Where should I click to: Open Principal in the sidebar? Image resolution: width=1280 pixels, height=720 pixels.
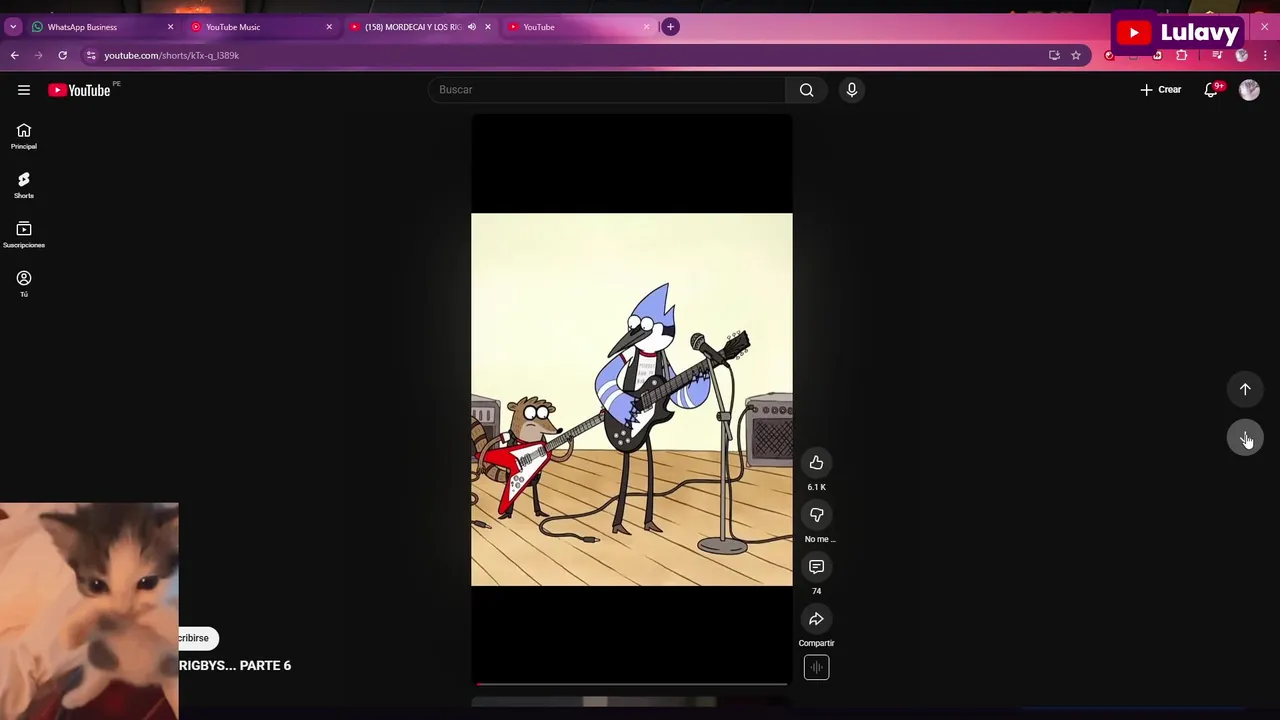pyautogui.click(x=24, y=137)
